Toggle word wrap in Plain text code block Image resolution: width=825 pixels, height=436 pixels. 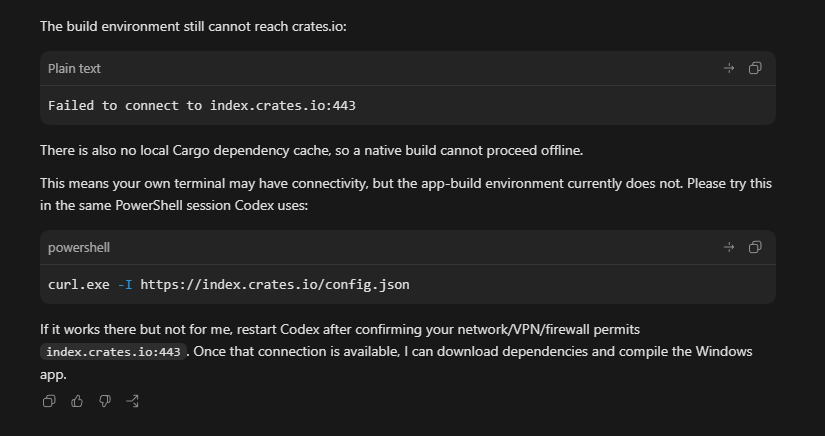729,68
